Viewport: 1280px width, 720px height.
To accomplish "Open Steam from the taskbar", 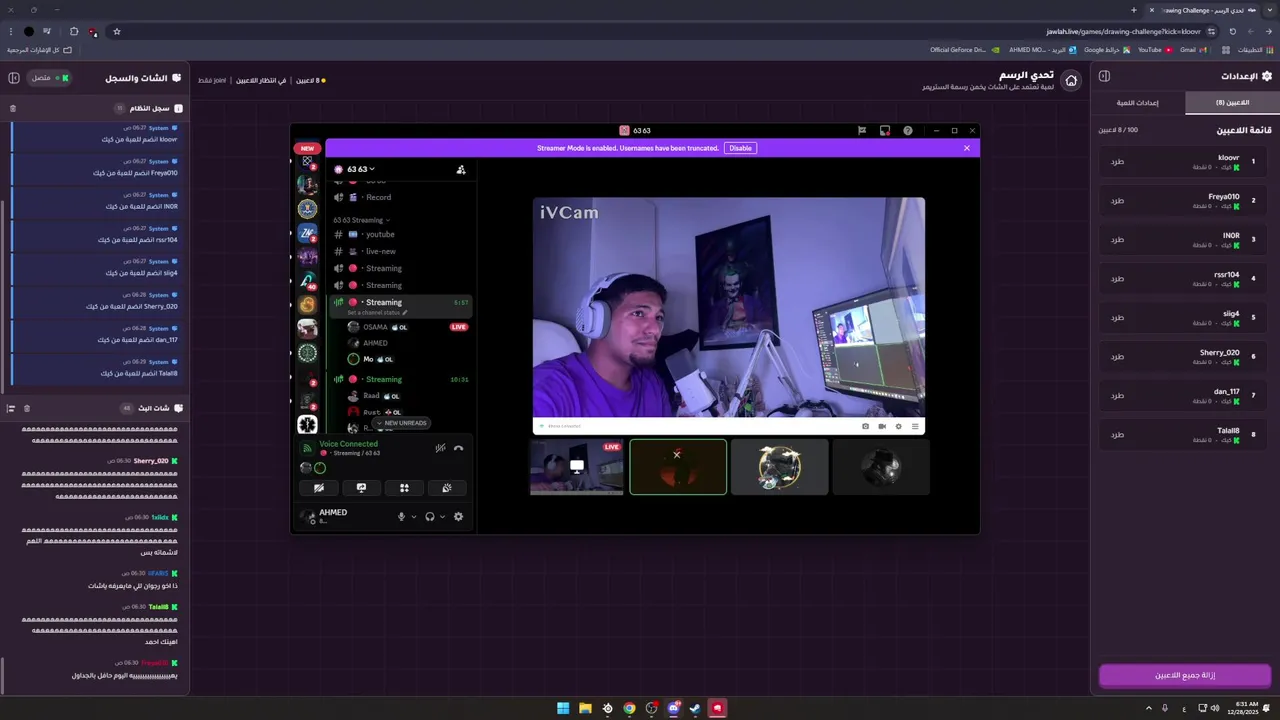I will 695,708.
